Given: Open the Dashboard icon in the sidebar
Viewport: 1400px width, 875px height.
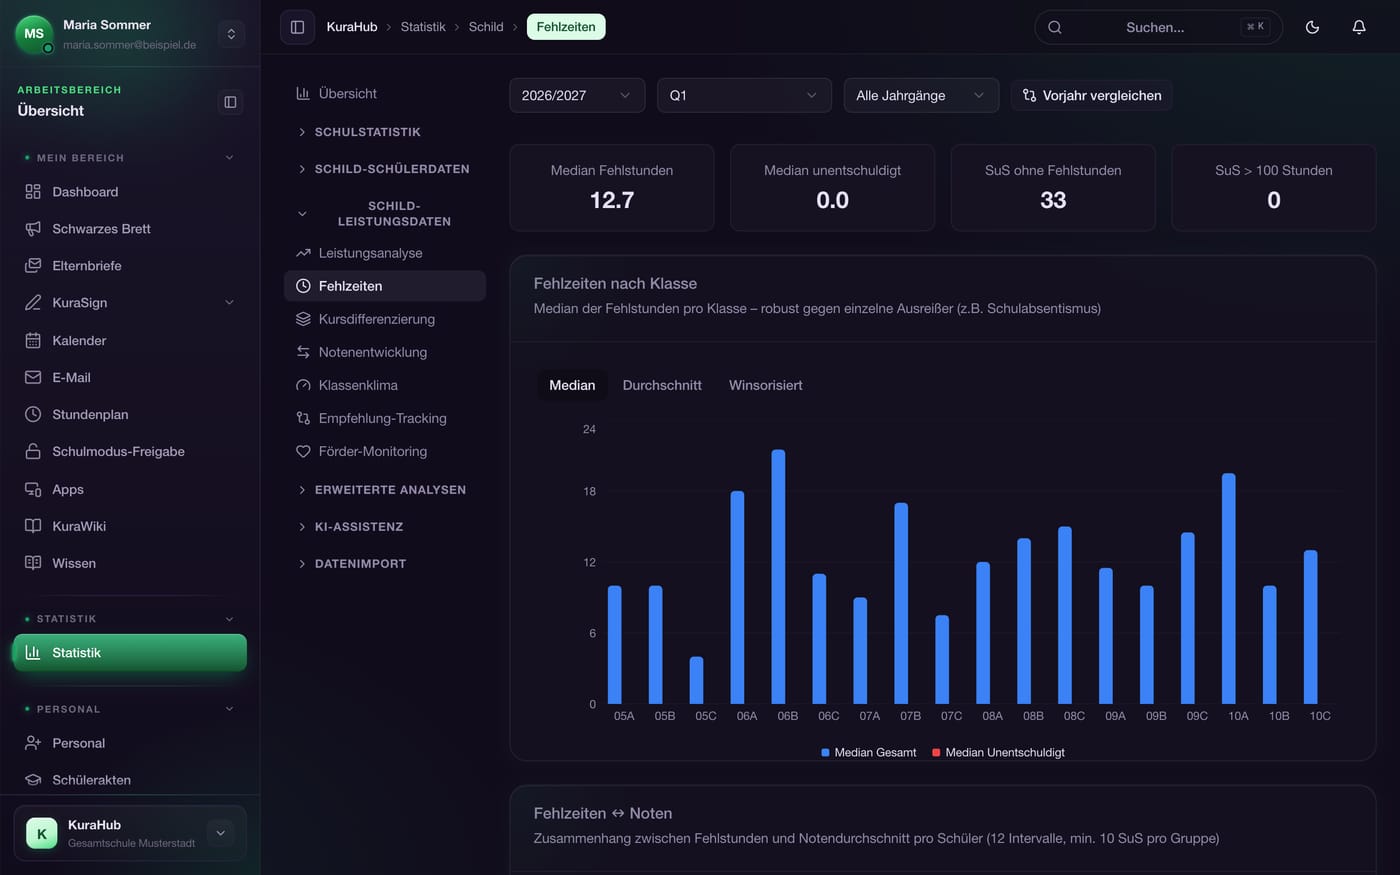Looking at the screenshot, I should click(33, 191).
